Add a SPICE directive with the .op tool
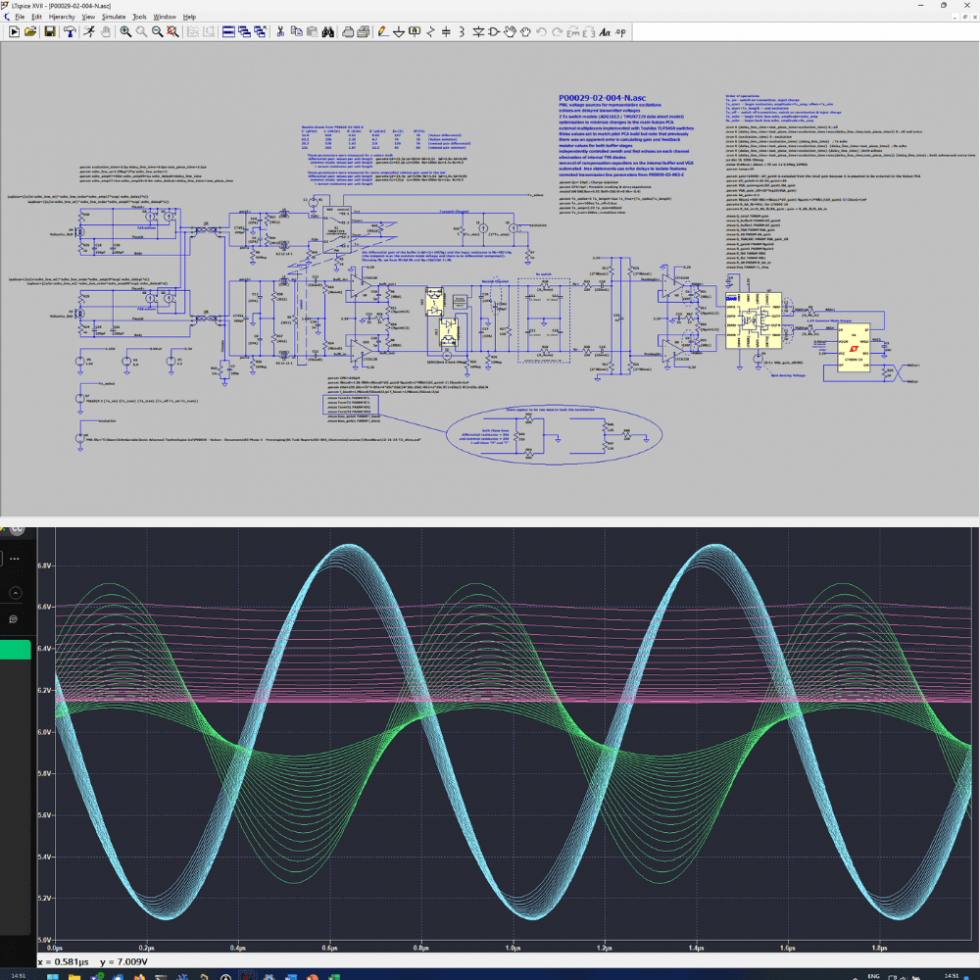The height and width of the screenshot is (980, 980). click(x=621, y=33)
